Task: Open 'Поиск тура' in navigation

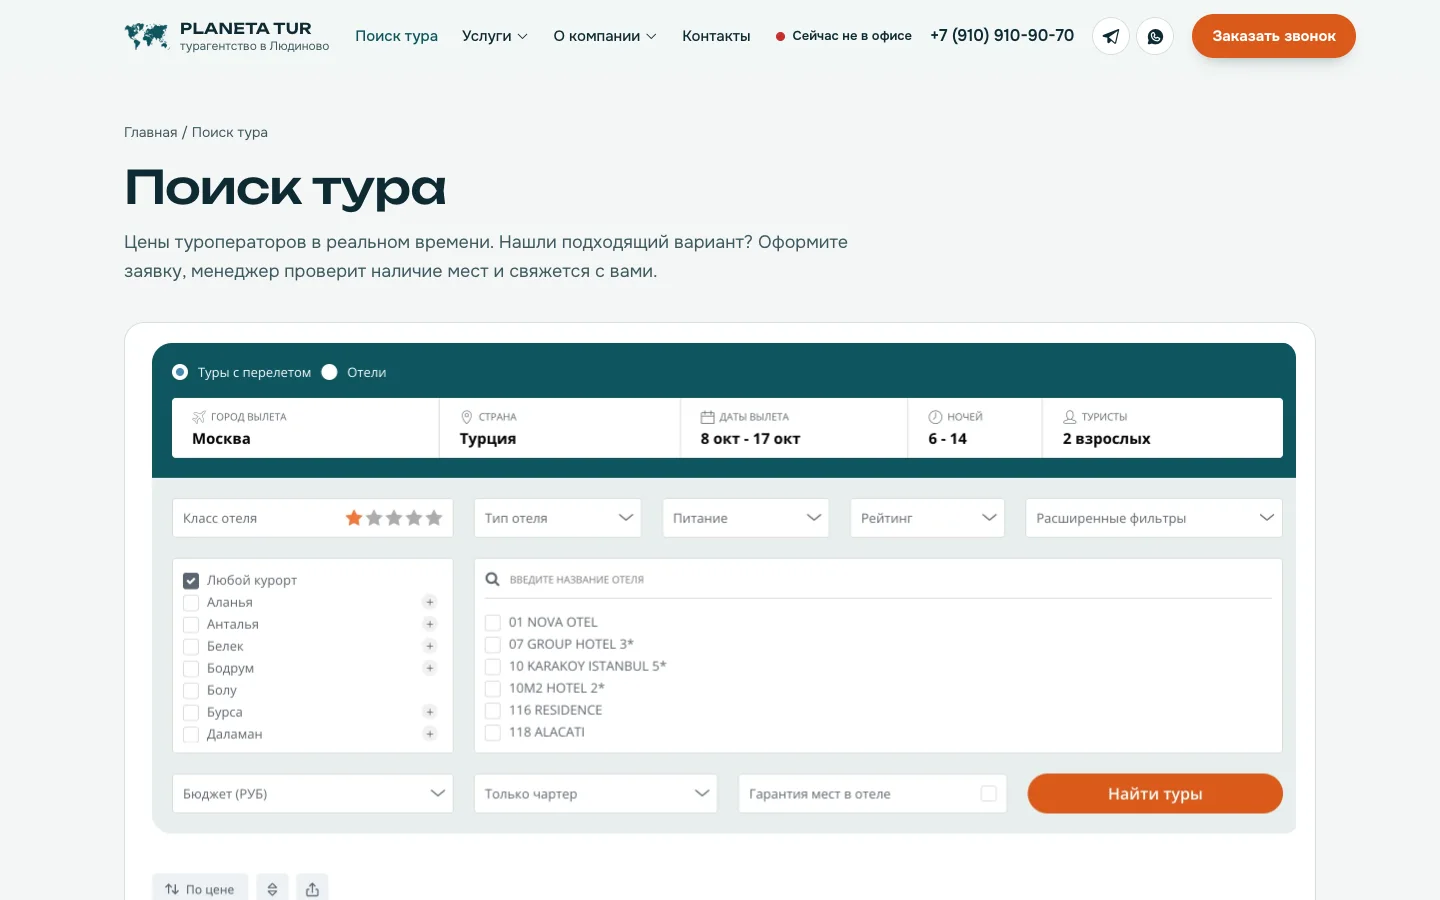Action: (x=397, y=36)
